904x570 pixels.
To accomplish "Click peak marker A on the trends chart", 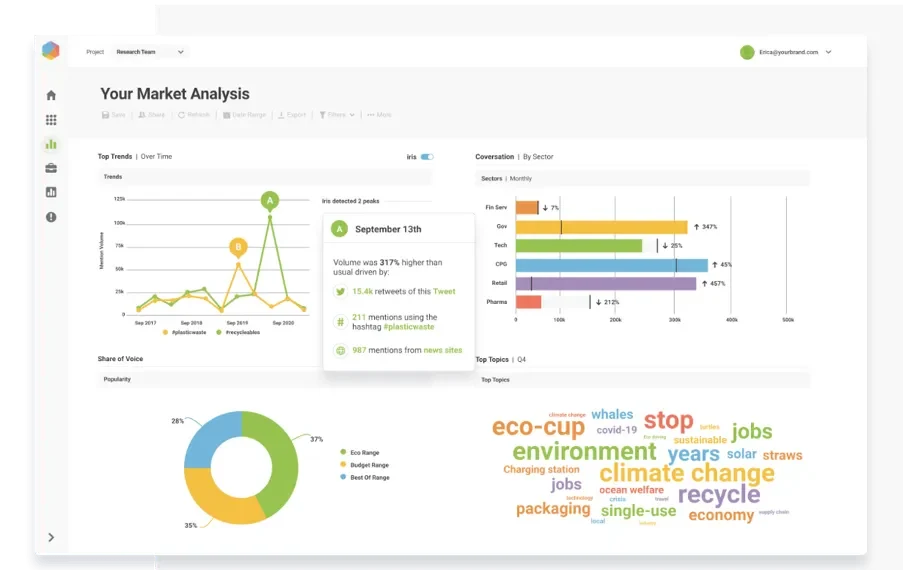I will pyautogui.click(x=270, y=201).
